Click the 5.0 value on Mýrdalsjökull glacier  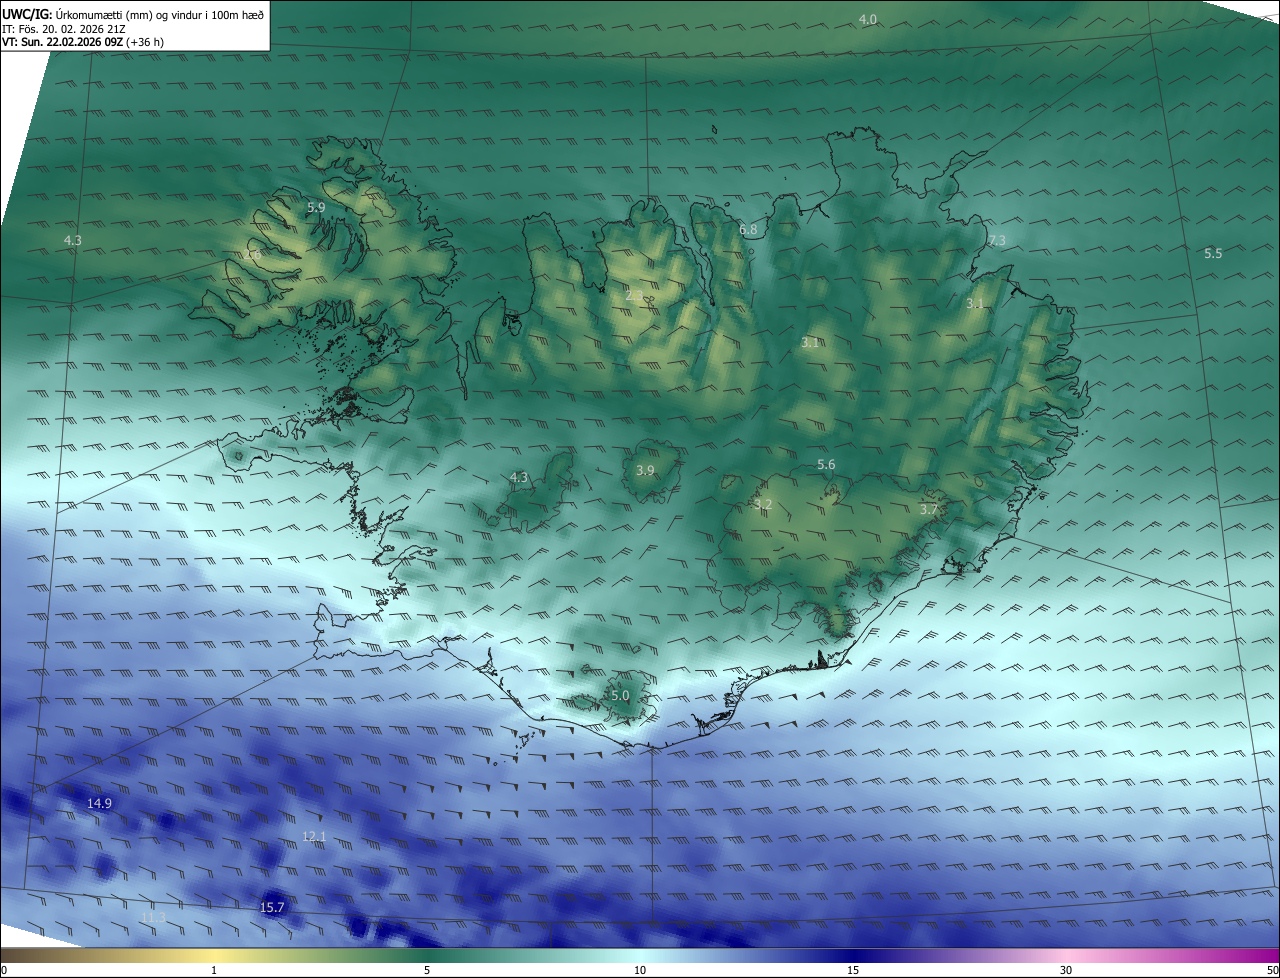pyautogui.click(x=620, y=695)
